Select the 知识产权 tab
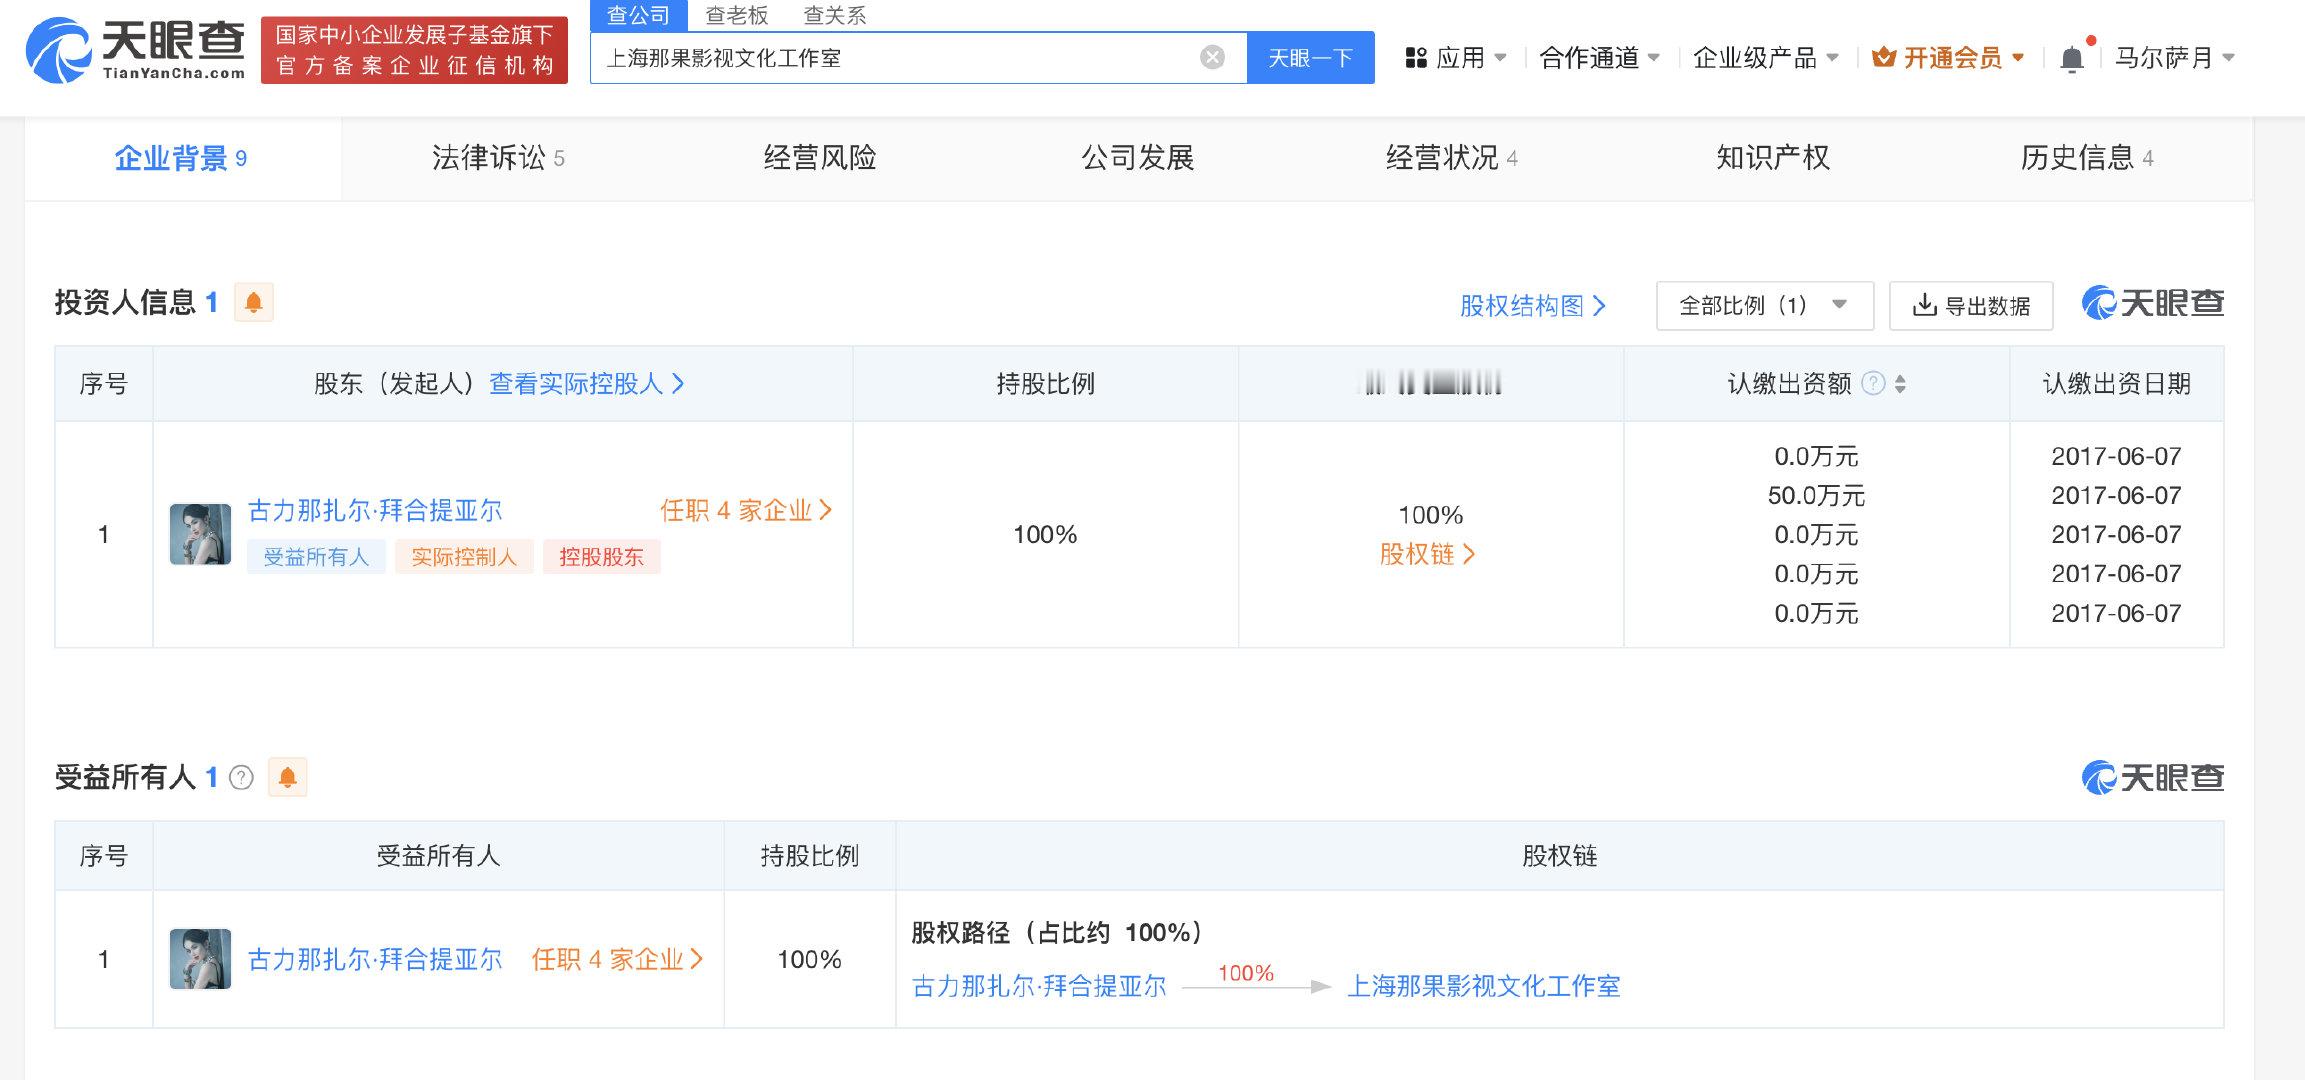Screen dimensions: 2305x1080 pos(1773,158)
